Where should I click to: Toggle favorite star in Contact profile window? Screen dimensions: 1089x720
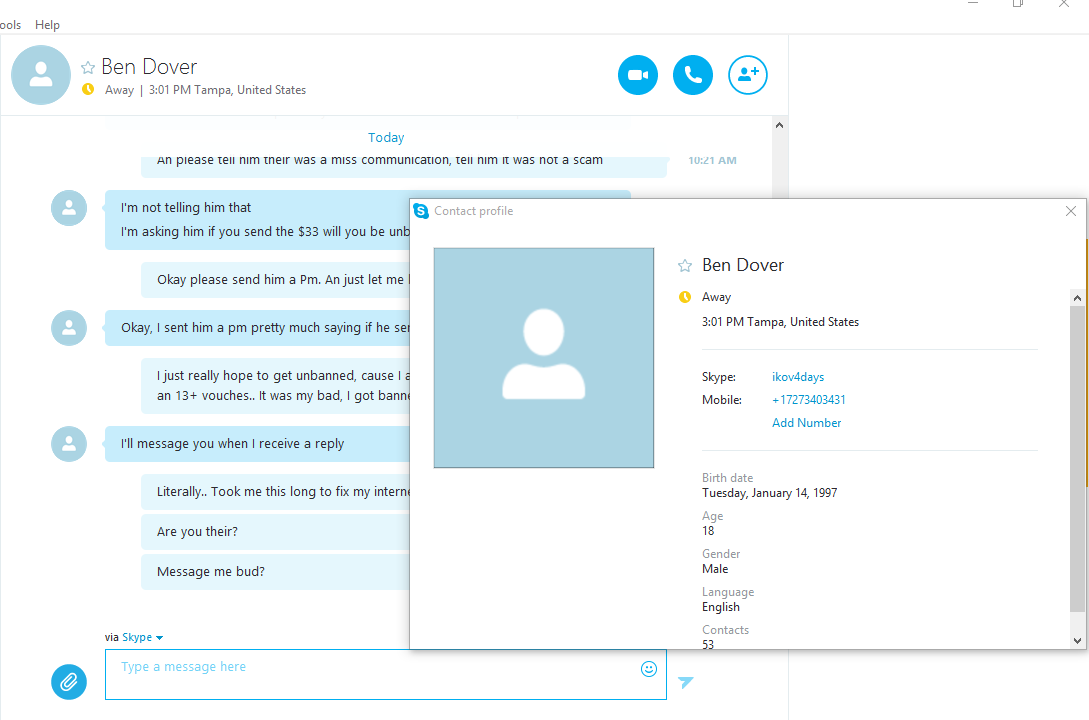pyautogui.click(x=685, y=265)
